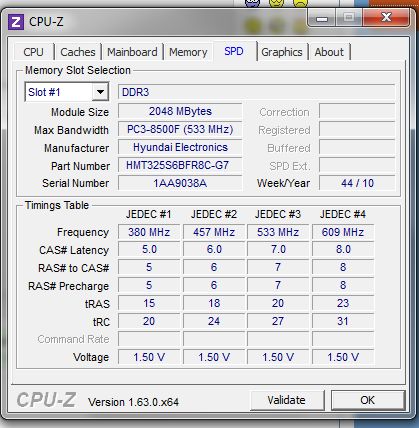Click tRC value 31
The height and width of the screenshot is (428, 419).
343,321
